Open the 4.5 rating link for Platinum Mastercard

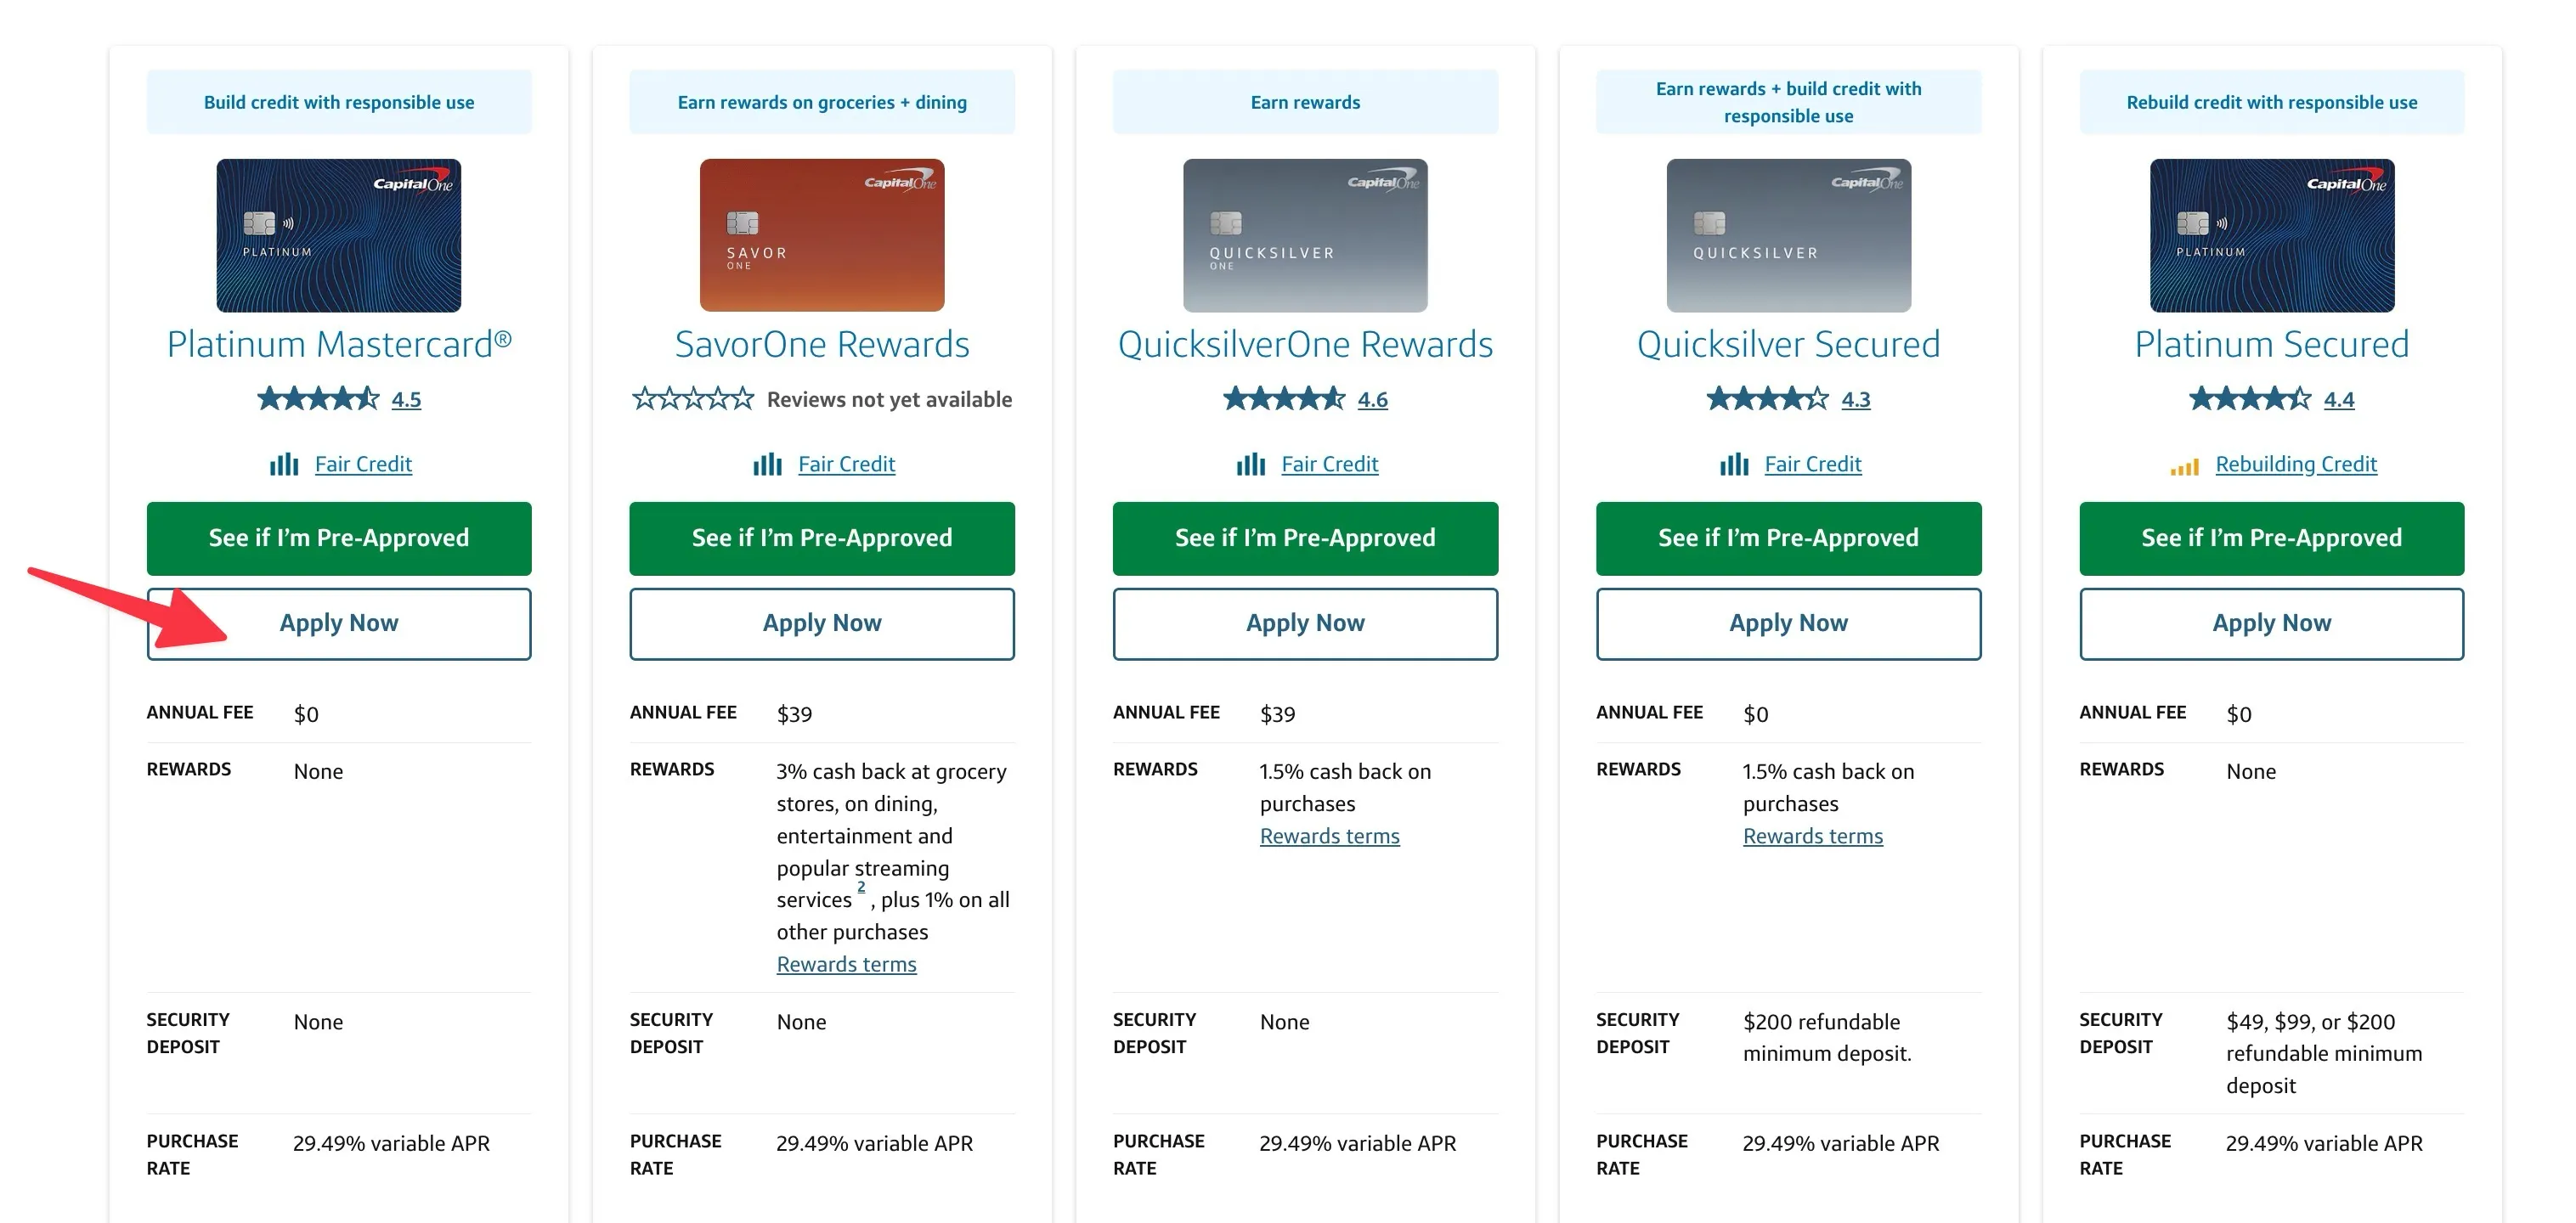(406, 399)
